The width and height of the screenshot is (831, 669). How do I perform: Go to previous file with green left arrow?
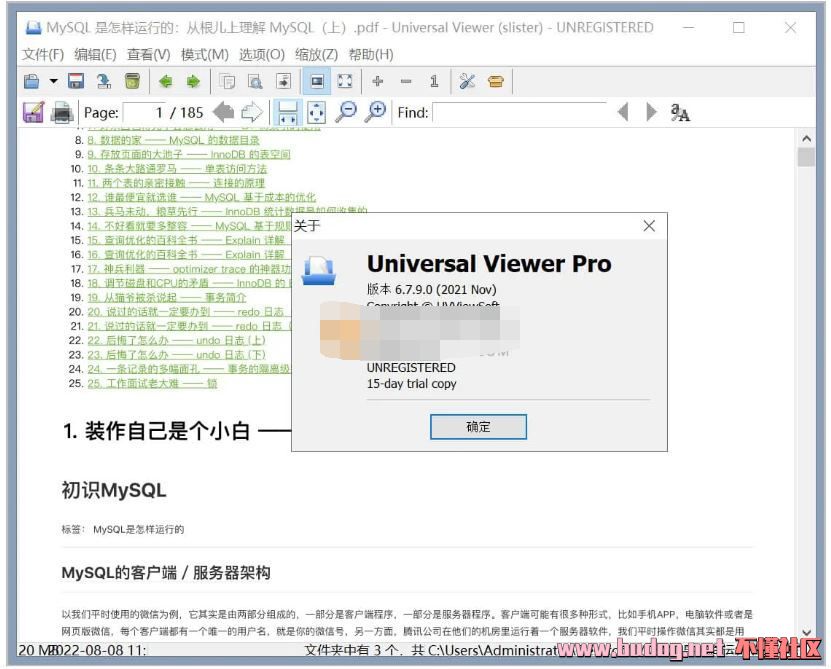tap(165, 81)
